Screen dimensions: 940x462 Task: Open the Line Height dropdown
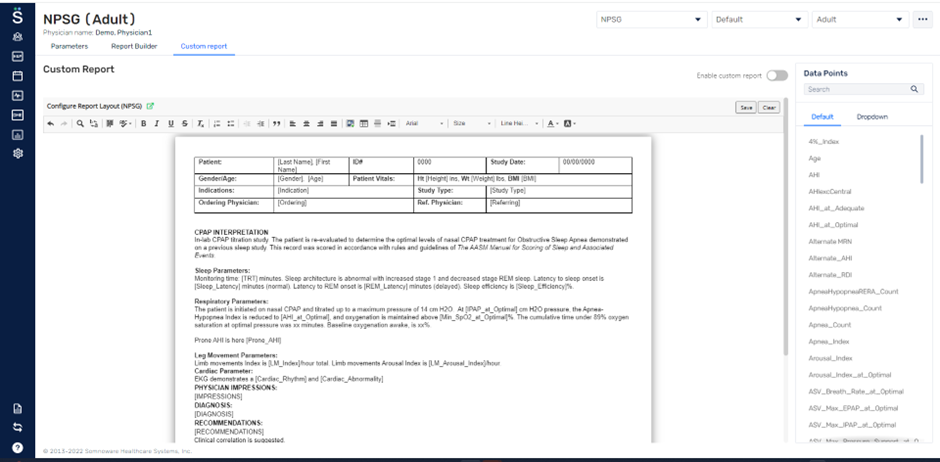520,123
